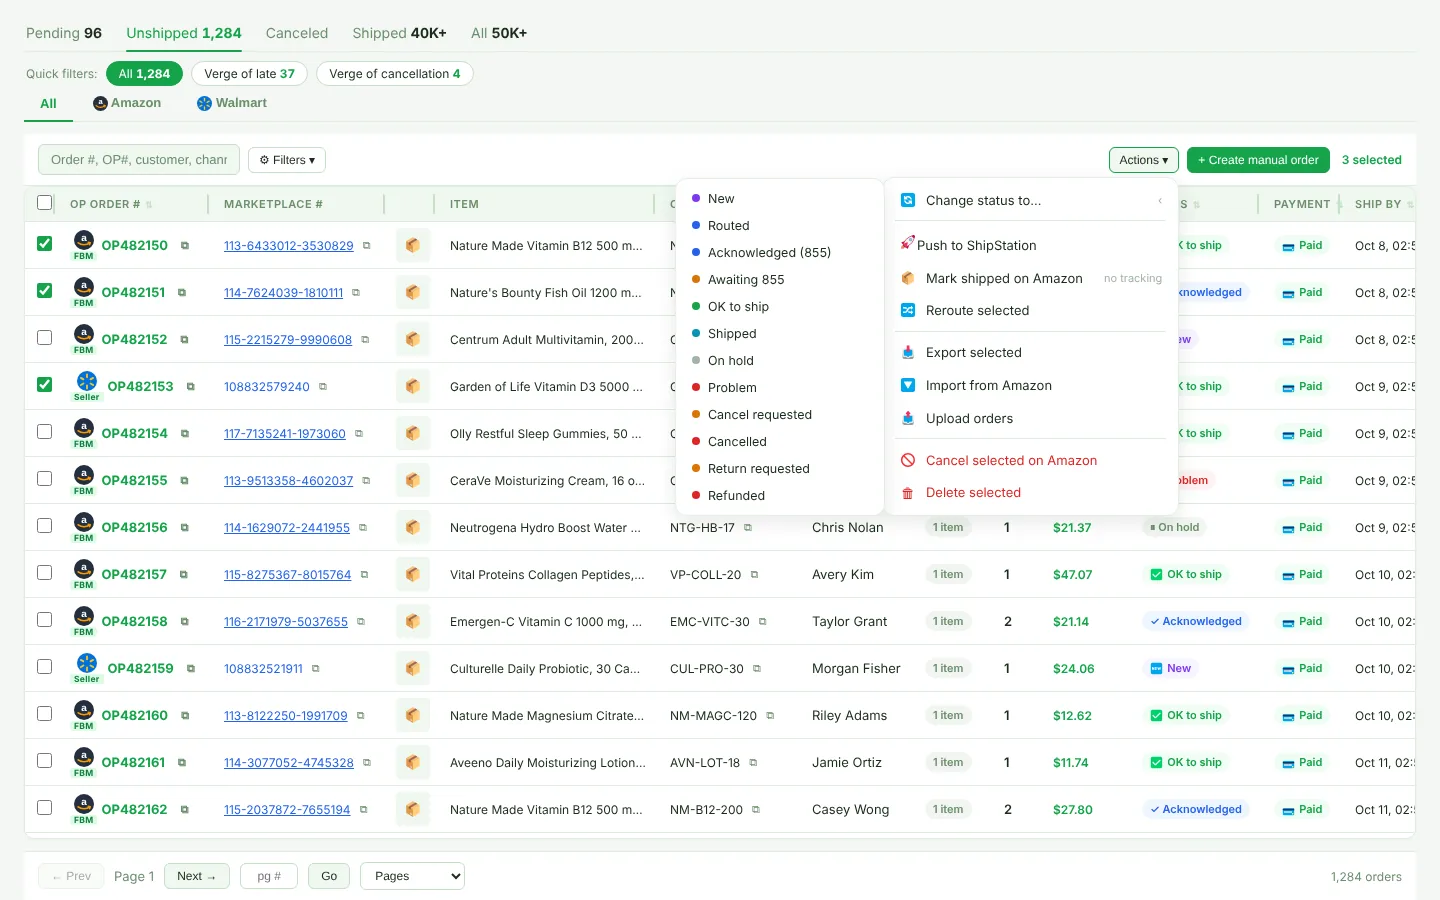
Task: Click the package icon for Centrum Adult Multivitamin
Action: [412, 340]
